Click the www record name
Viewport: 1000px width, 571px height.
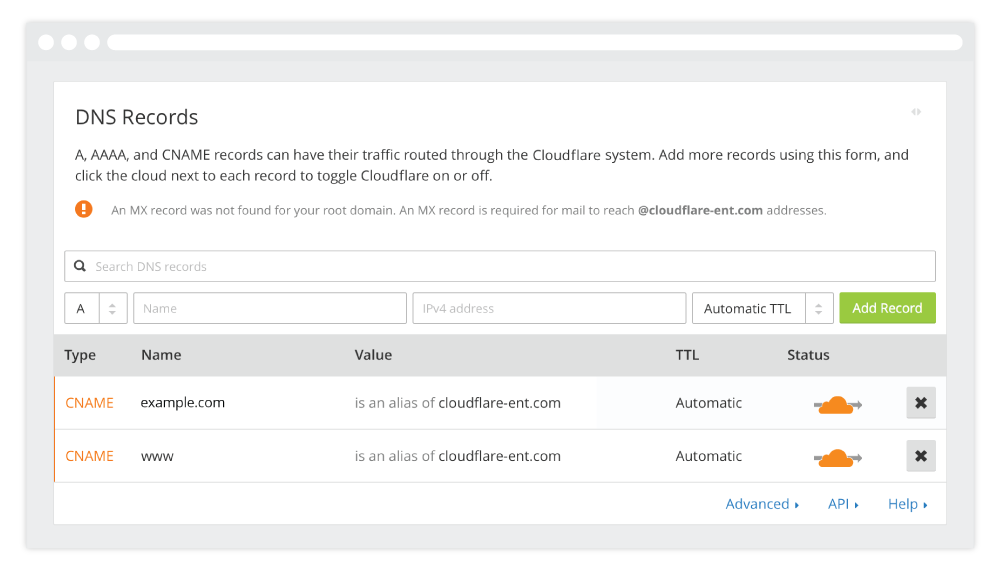157,457
